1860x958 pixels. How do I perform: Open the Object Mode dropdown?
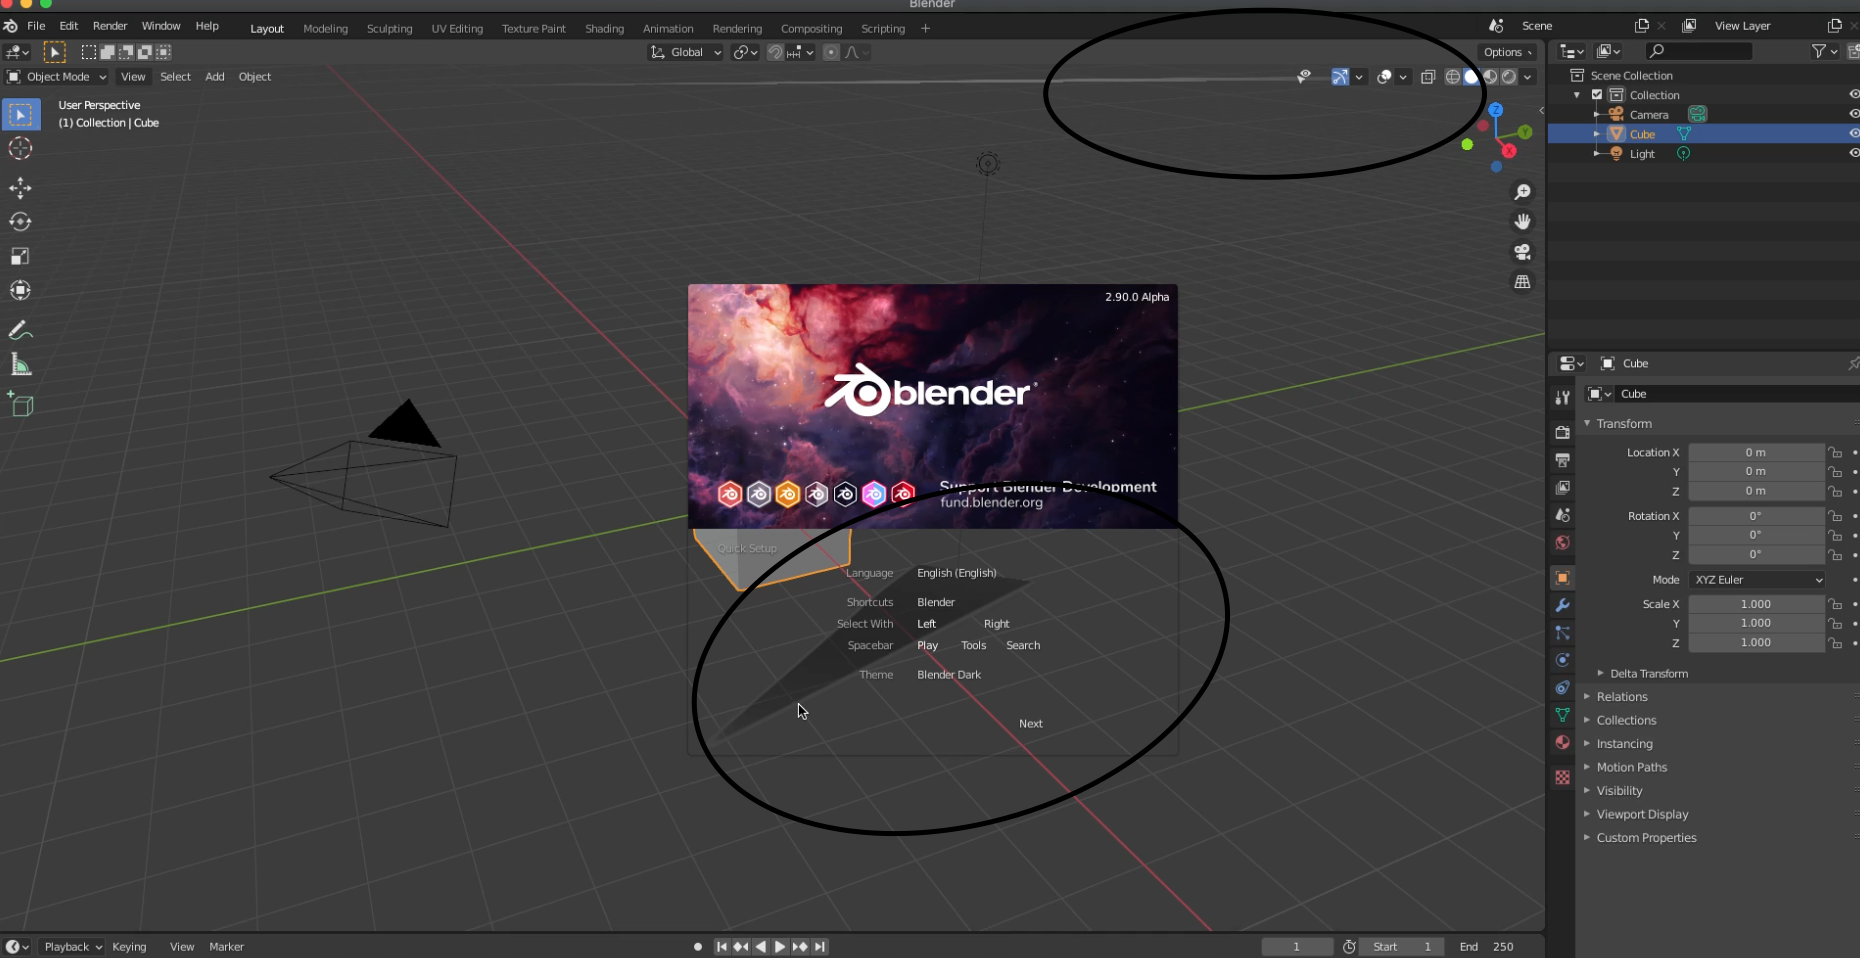pyautogui.click(x=57, y=77)
